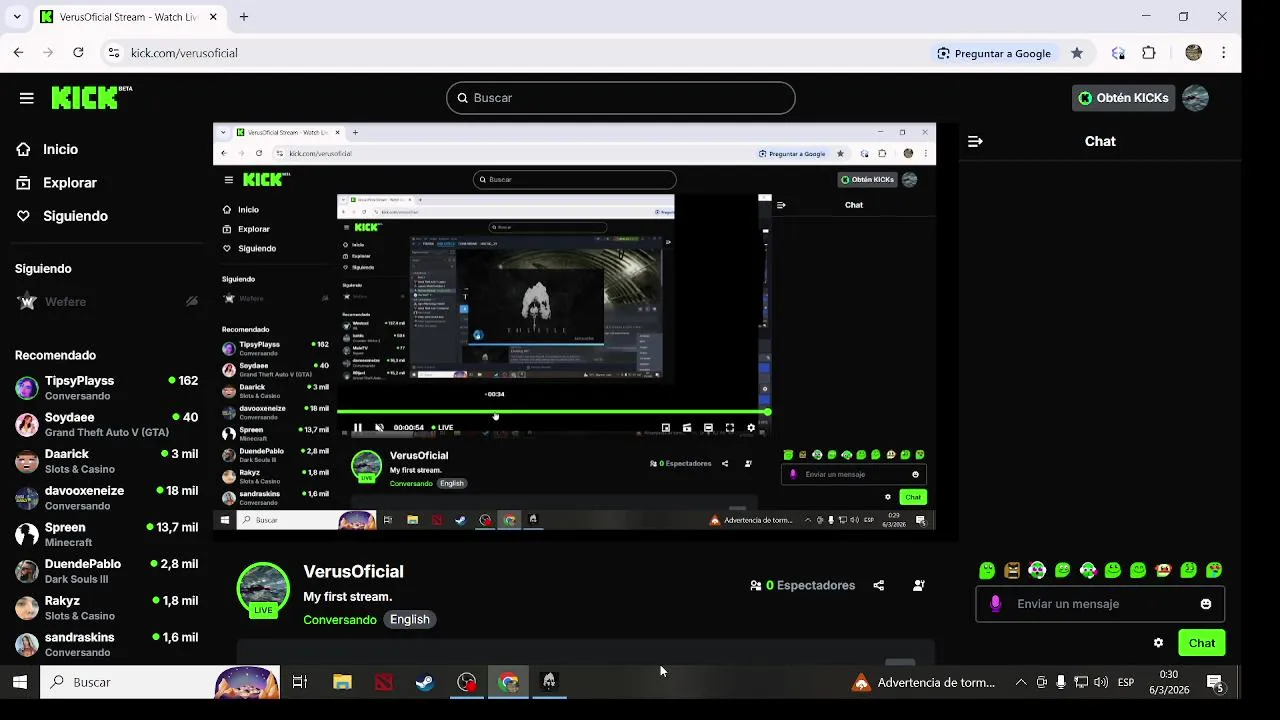Click the purple icon in chat input
The width and height of the screenshot is (1280, 720).
click(995, 604)
